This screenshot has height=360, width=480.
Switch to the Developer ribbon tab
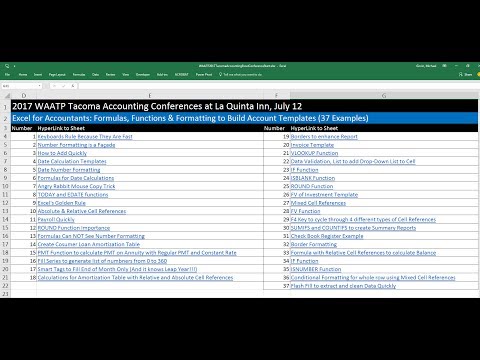[x=143, y=74]
